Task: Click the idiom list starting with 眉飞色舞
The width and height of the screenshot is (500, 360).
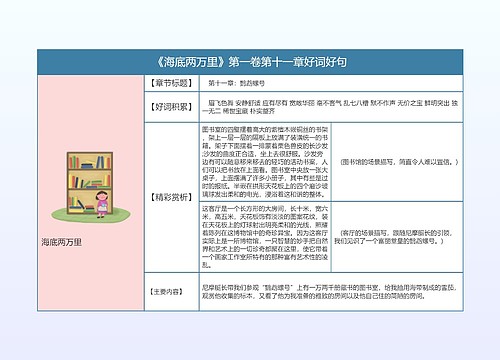Action: pyautogui.click(x=330, y=107)
